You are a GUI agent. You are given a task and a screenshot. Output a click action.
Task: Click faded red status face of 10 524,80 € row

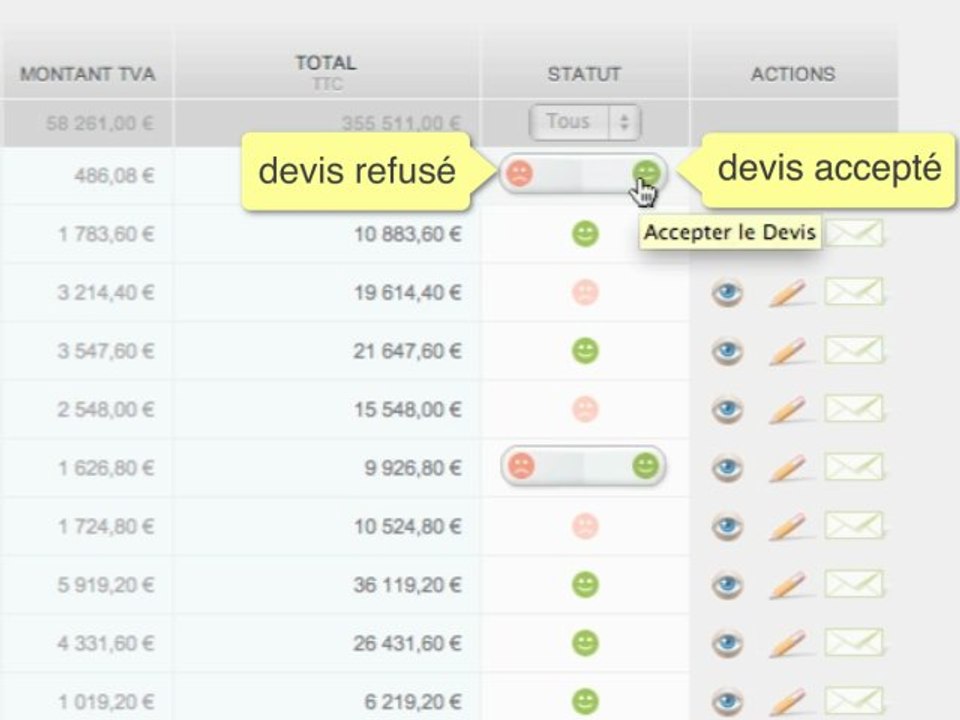pos(585,526)
